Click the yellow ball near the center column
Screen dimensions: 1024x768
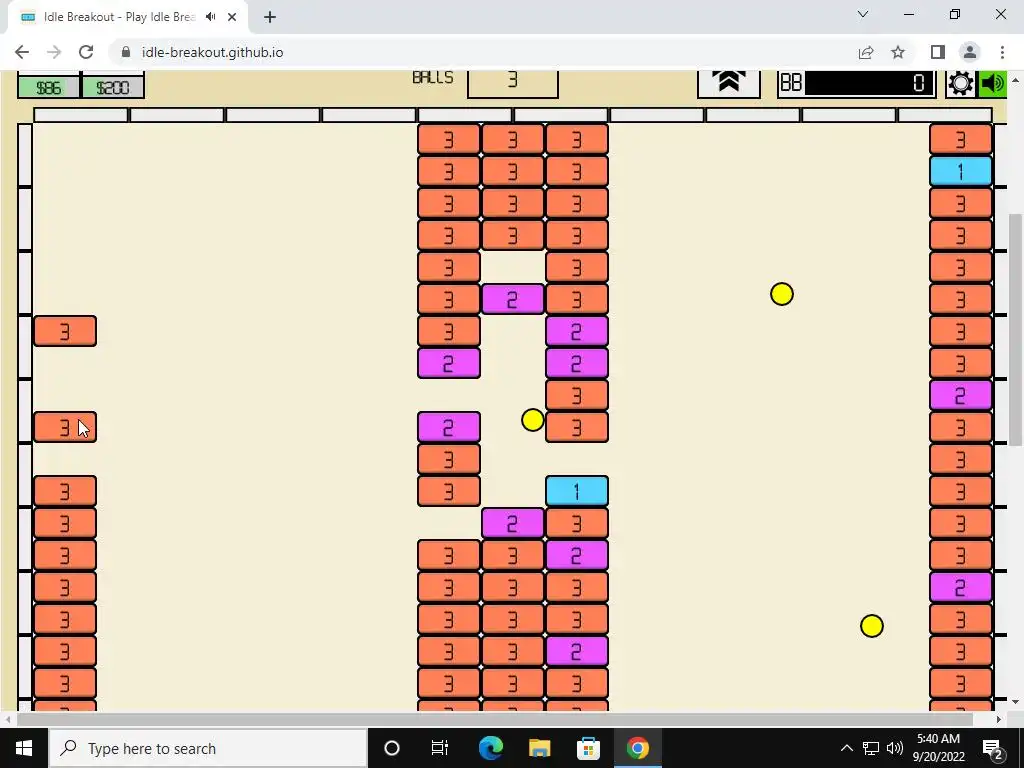(x=533, y=420)
